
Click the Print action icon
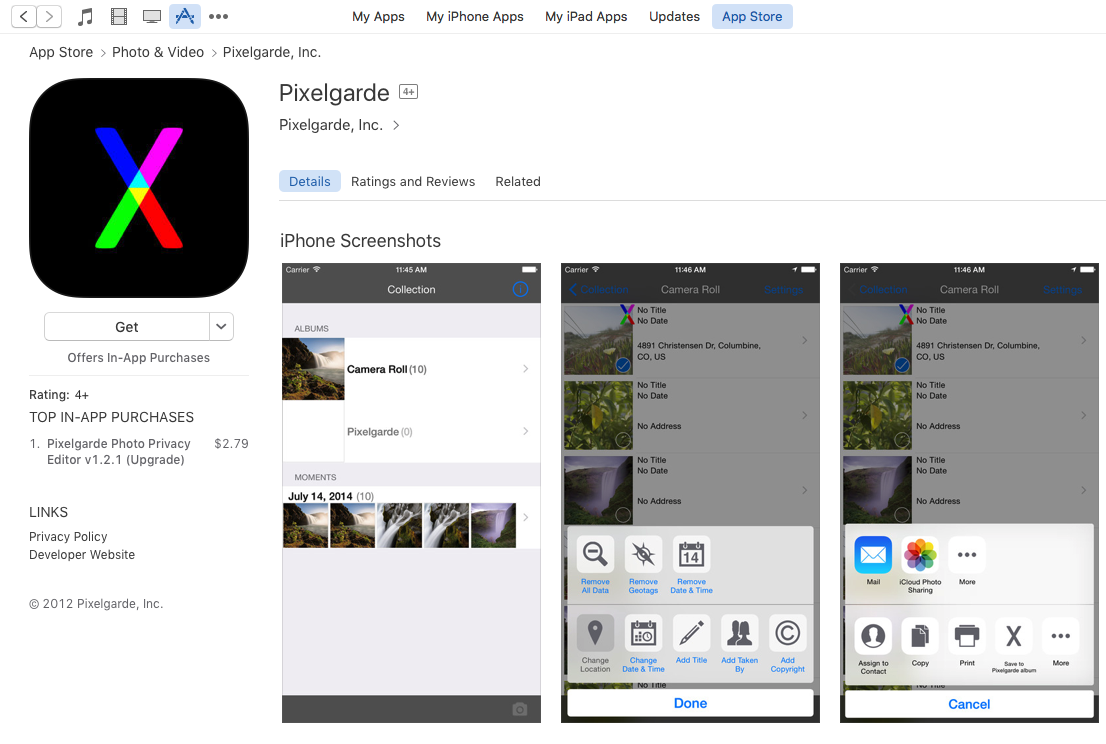[967, 636]
